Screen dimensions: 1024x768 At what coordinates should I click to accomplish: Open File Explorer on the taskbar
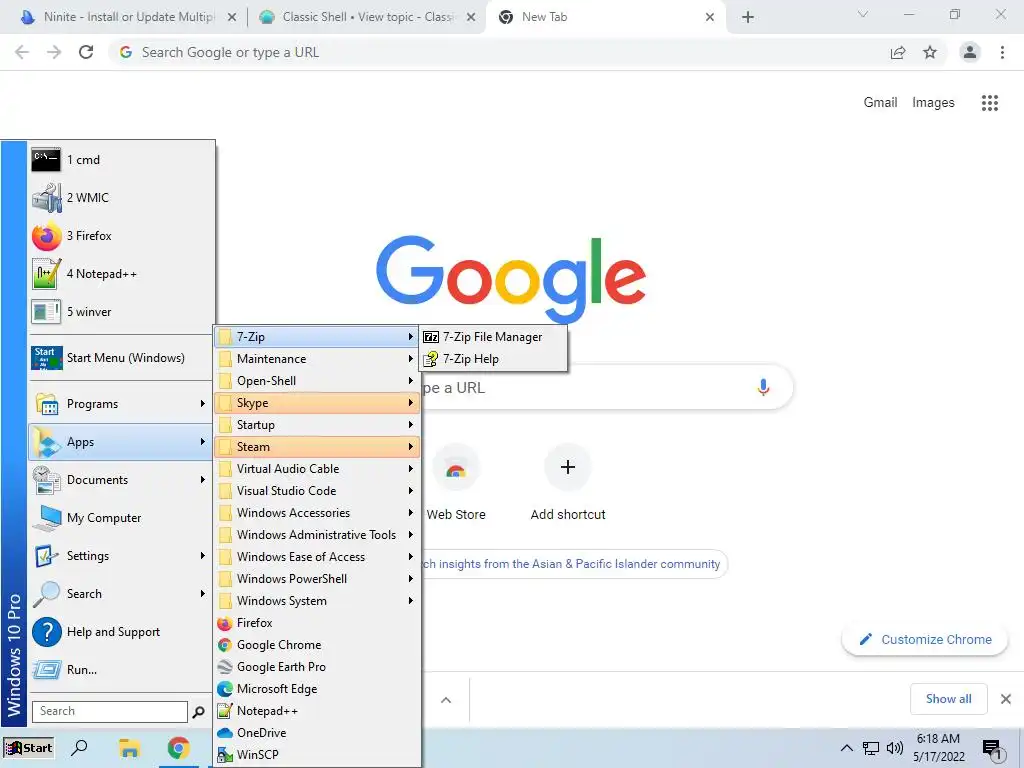coord(129,748)
